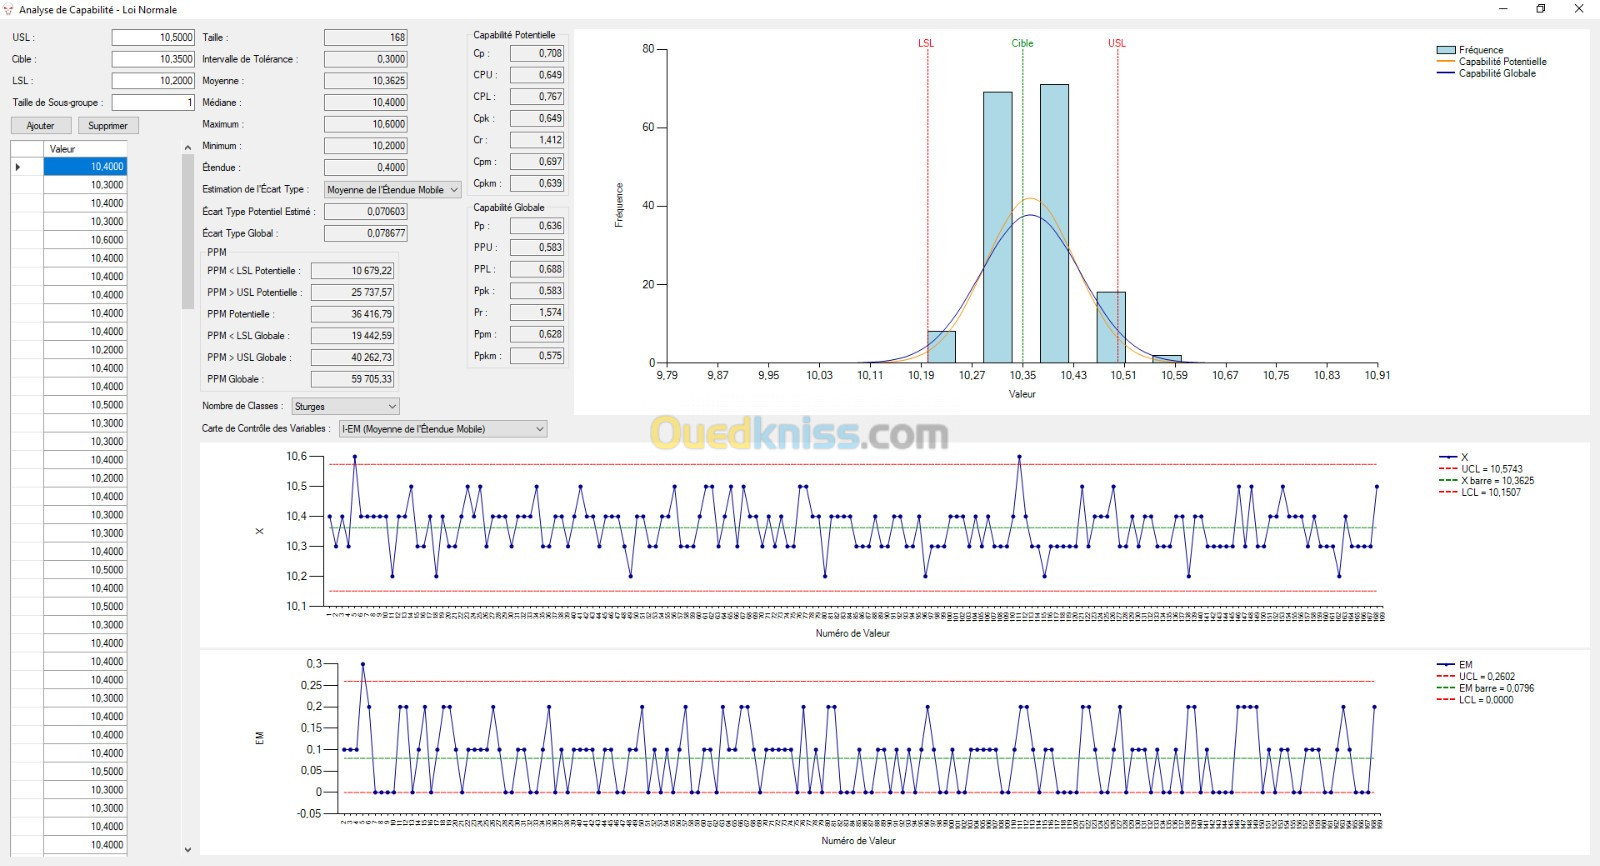Click PPM < LSL Globale value 19 442,59
1600x866 pixels.
point(353,336)
